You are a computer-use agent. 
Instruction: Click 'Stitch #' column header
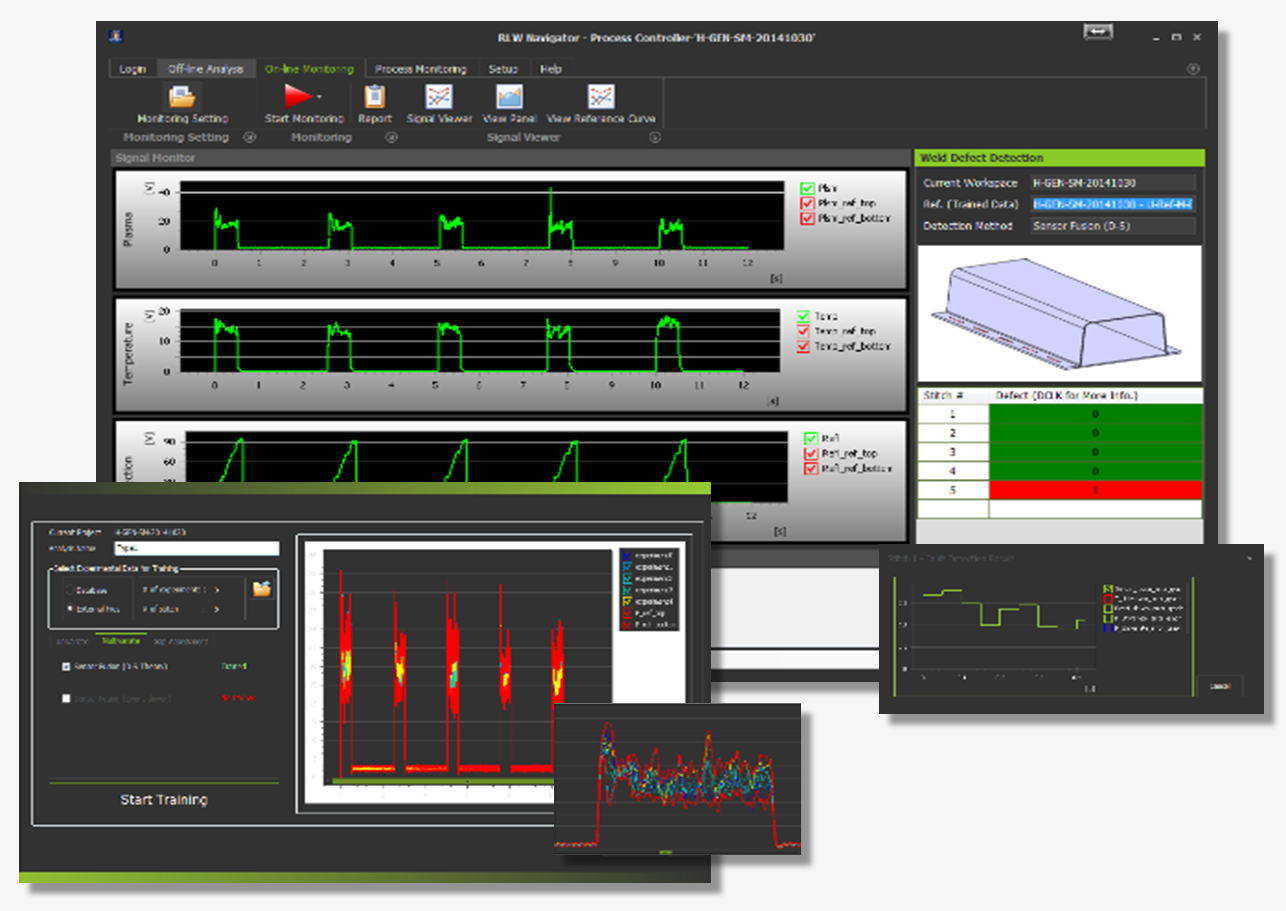pyautogui.click(x=953, y=395)
